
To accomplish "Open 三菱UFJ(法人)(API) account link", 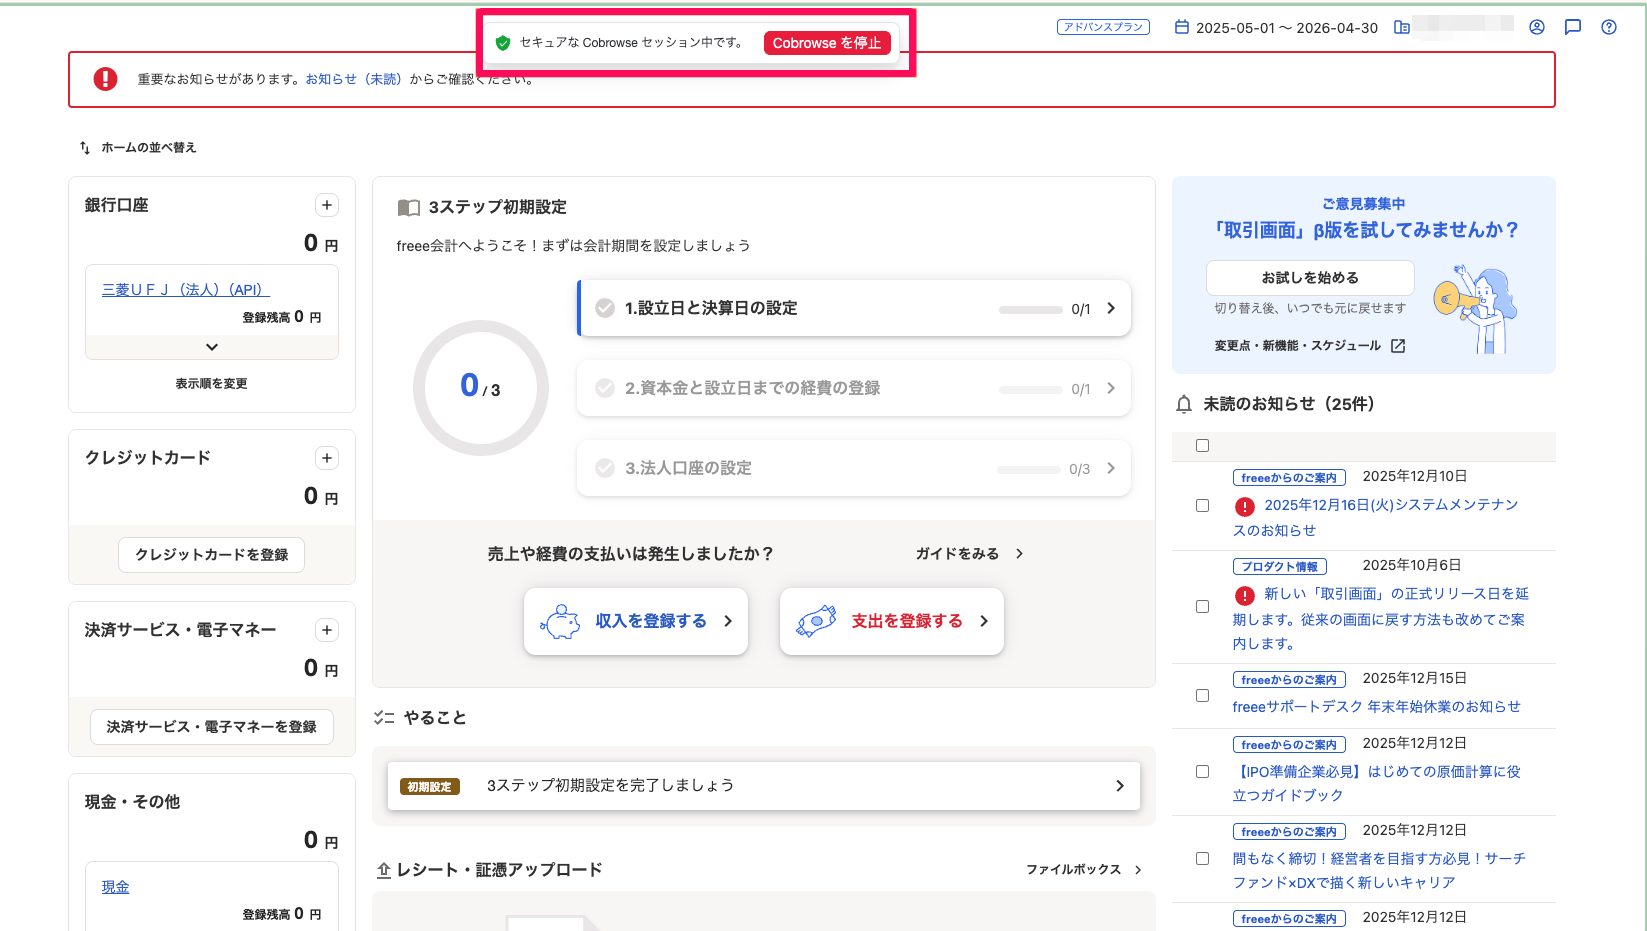I will point(186,290).
